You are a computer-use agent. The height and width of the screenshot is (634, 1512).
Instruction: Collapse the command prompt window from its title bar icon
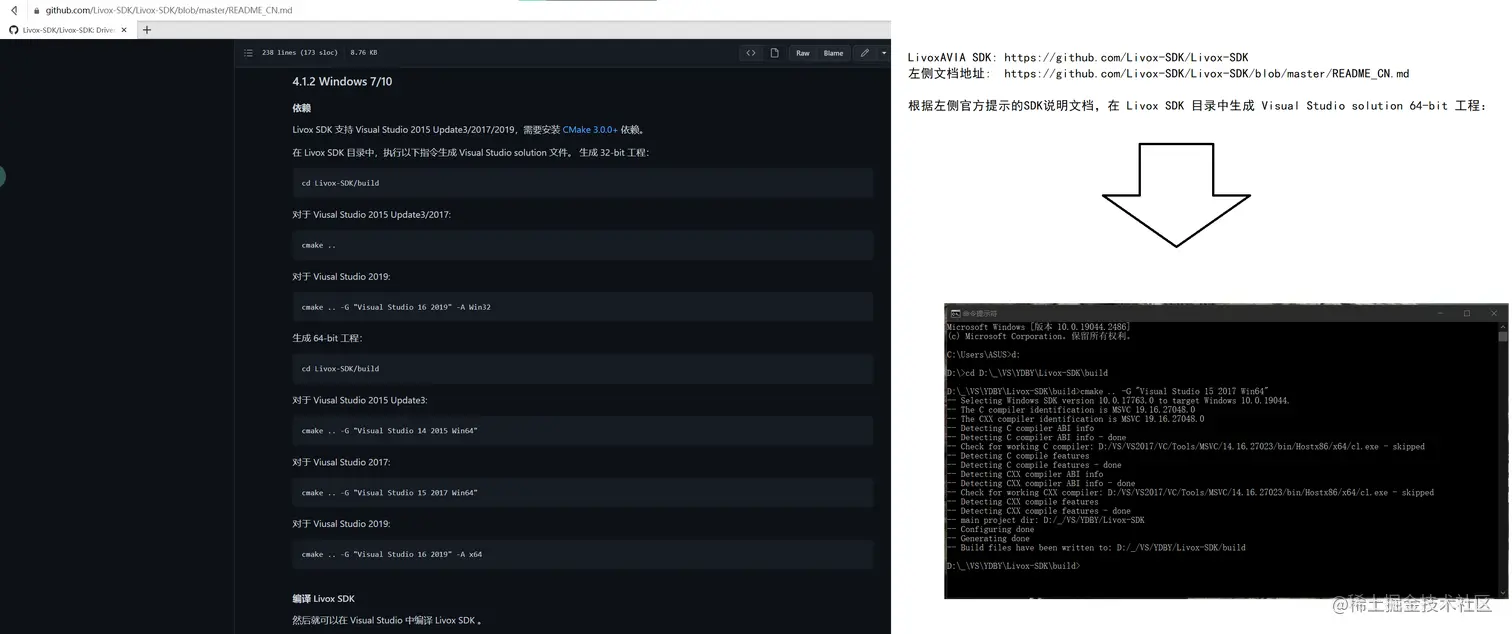click(x=1440, y=313)
